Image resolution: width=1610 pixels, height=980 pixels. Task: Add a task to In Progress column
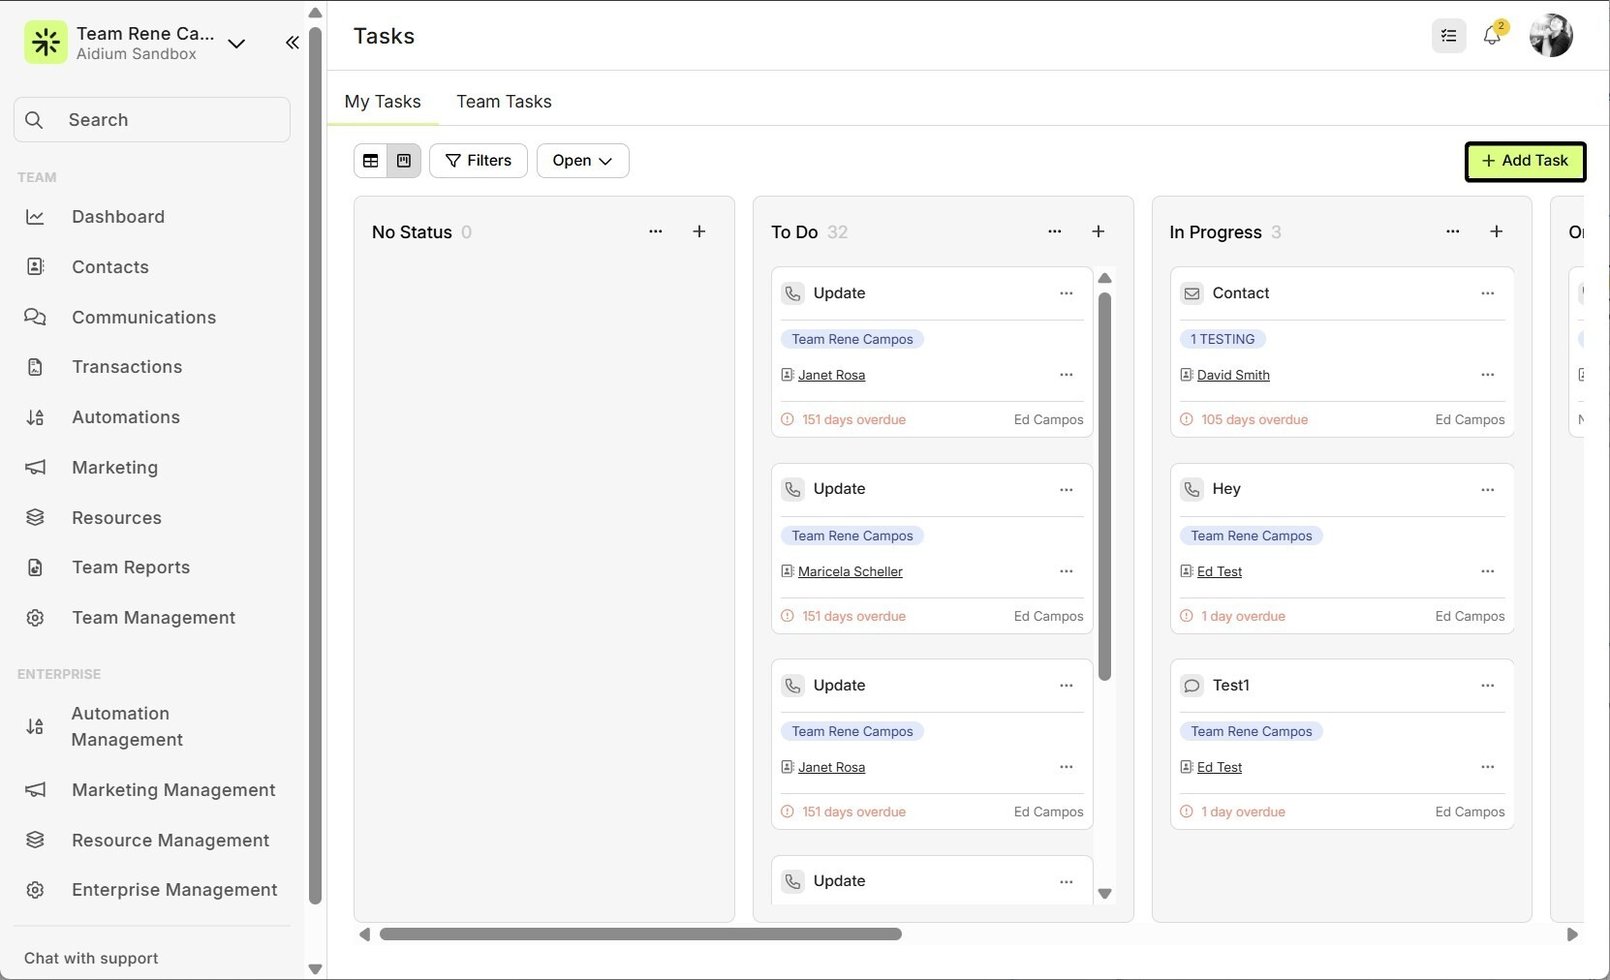pos(1496,231)
